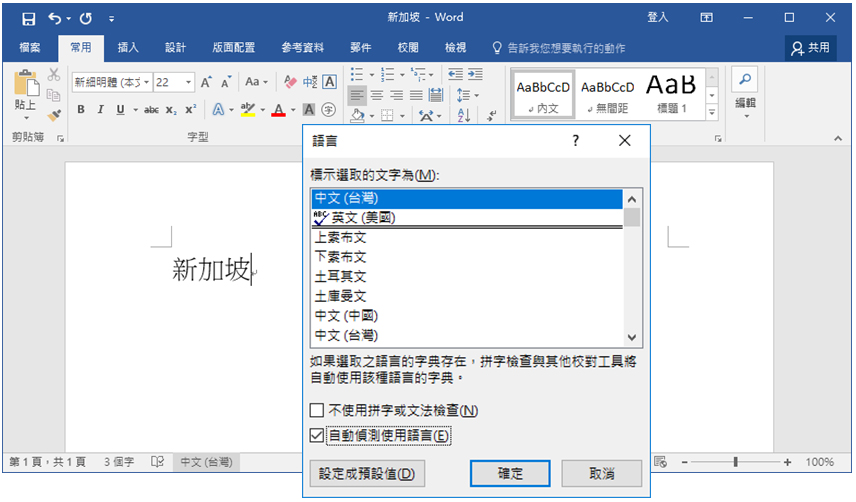Viewport: 856px width, 502px height.
Task: Check 不使用拼字或文法檢查 checkbox
Action: 317,410
